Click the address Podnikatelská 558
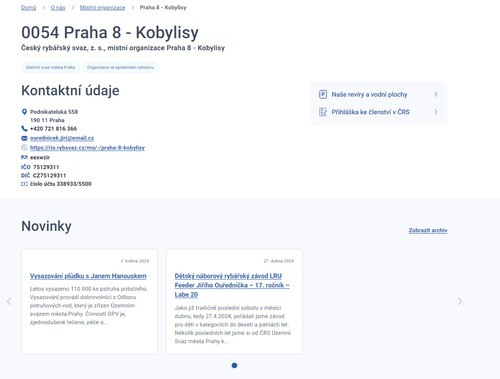500x379 pixels. [54, 112]
